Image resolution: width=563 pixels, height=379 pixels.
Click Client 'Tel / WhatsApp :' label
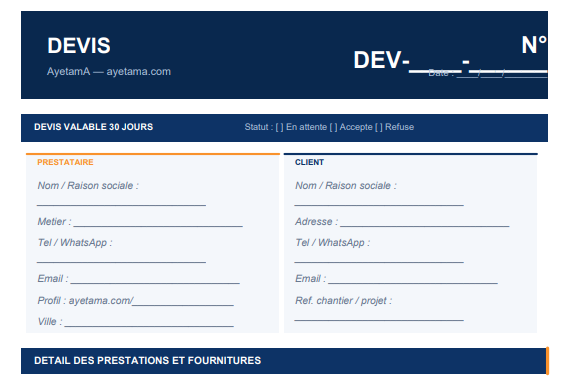[332, 243]
